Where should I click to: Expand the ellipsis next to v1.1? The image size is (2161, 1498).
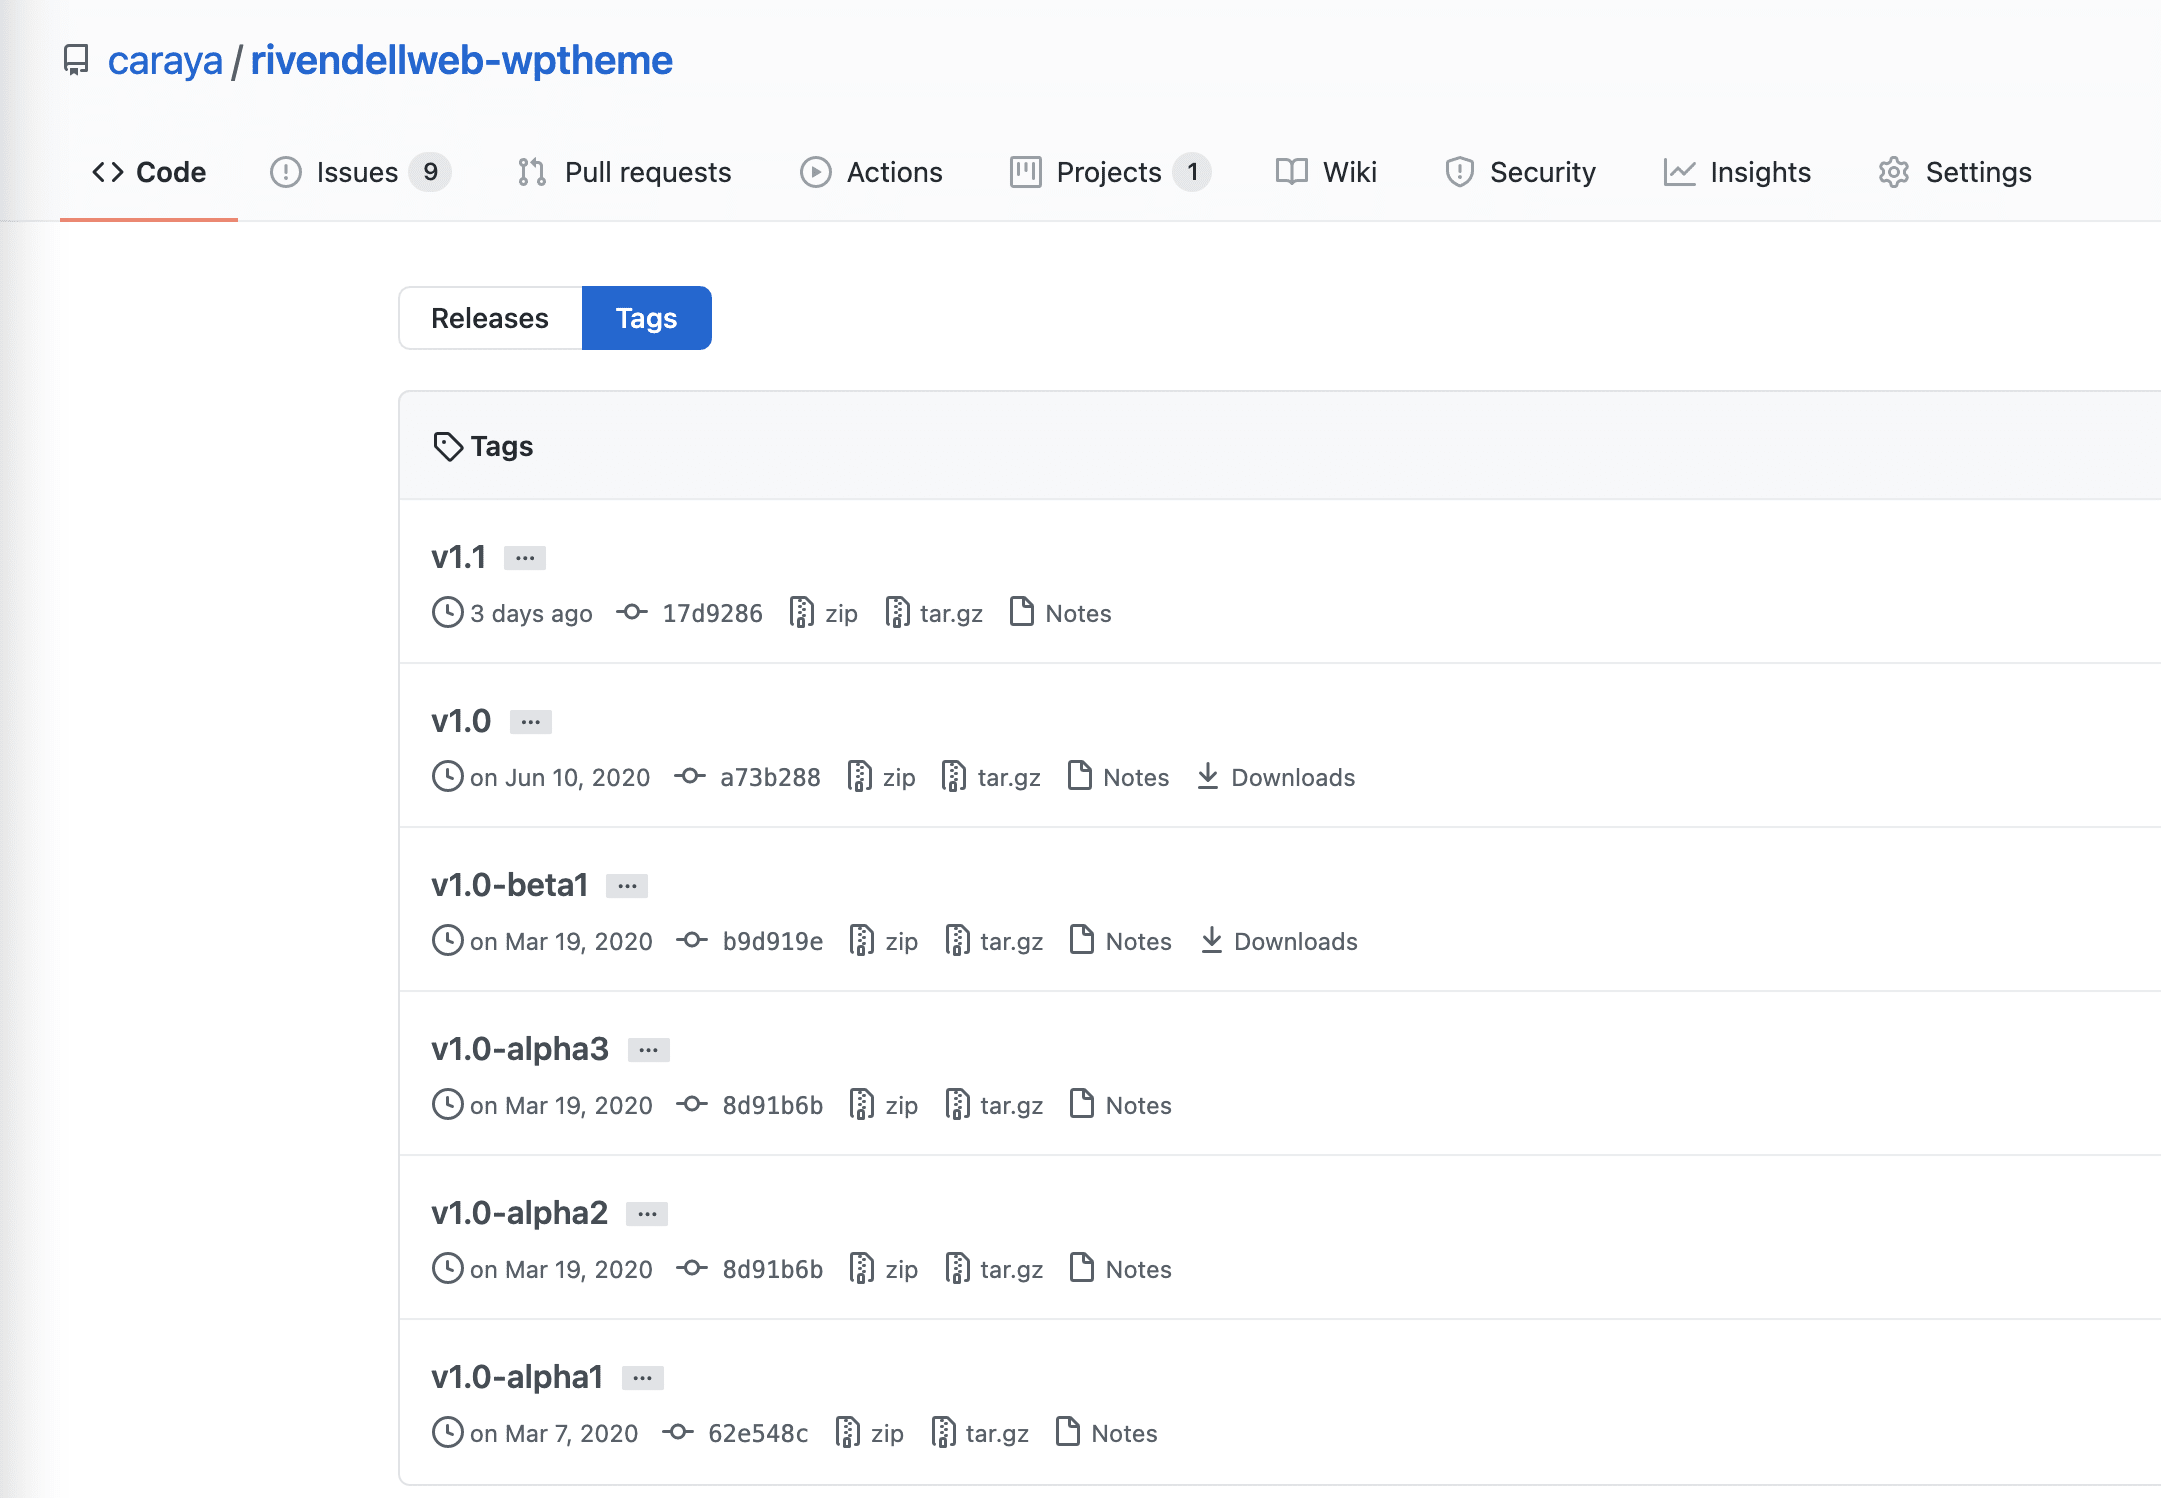pos(525,558)
